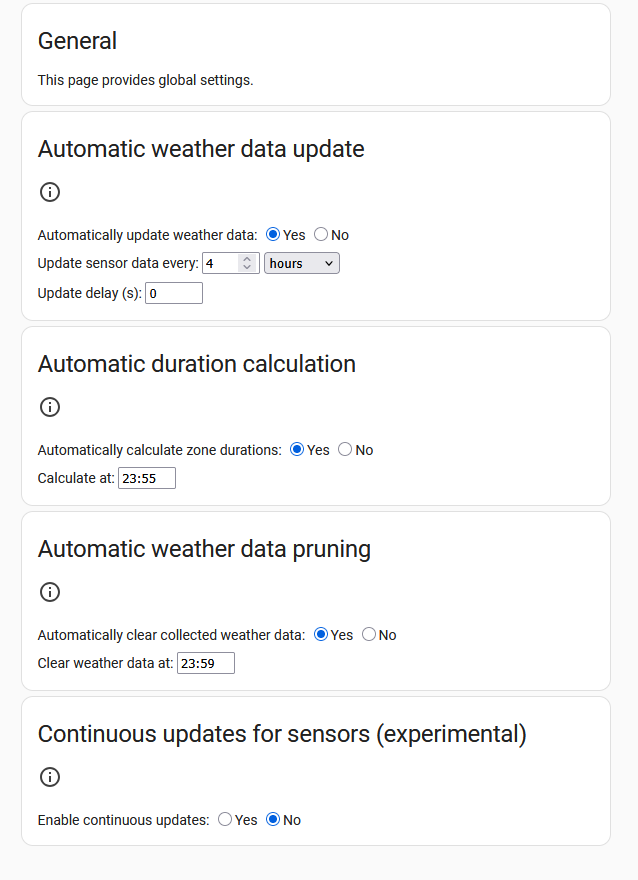Click info icon under Automatic duration calculation
The image size is (638, 880).
click(x=50, y=407)
